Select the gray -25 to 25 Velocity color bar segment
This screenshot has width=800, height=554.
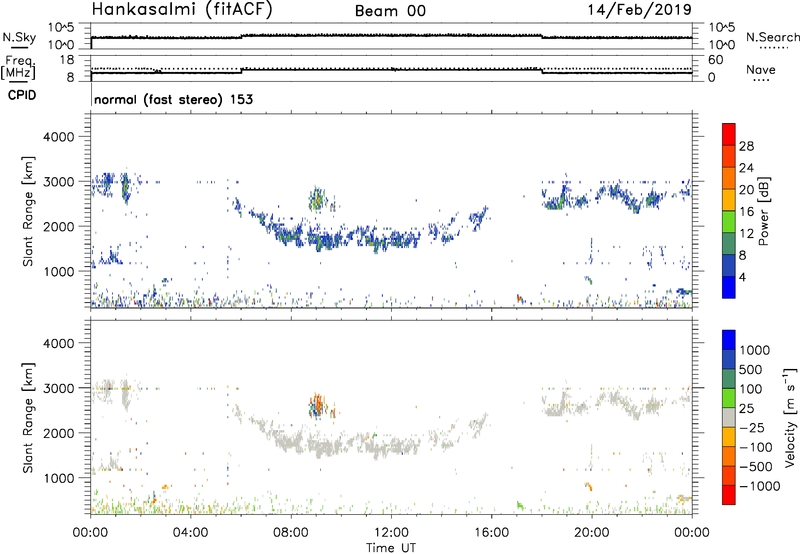click(729, 417)
